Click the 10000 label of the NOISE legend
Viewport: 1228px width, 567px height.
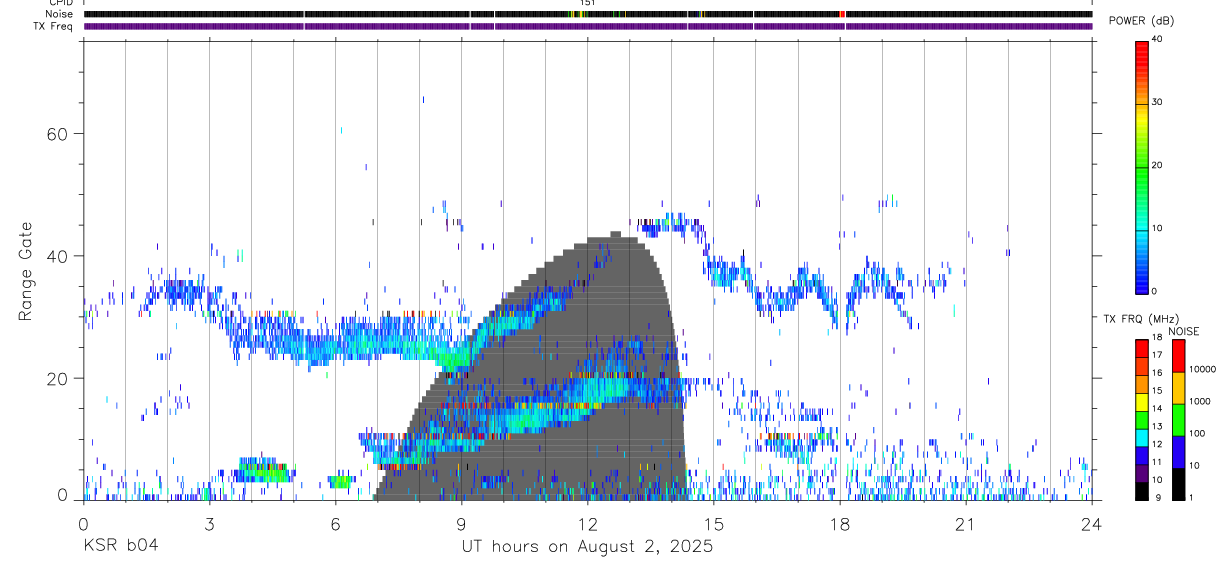point(1202,370)
